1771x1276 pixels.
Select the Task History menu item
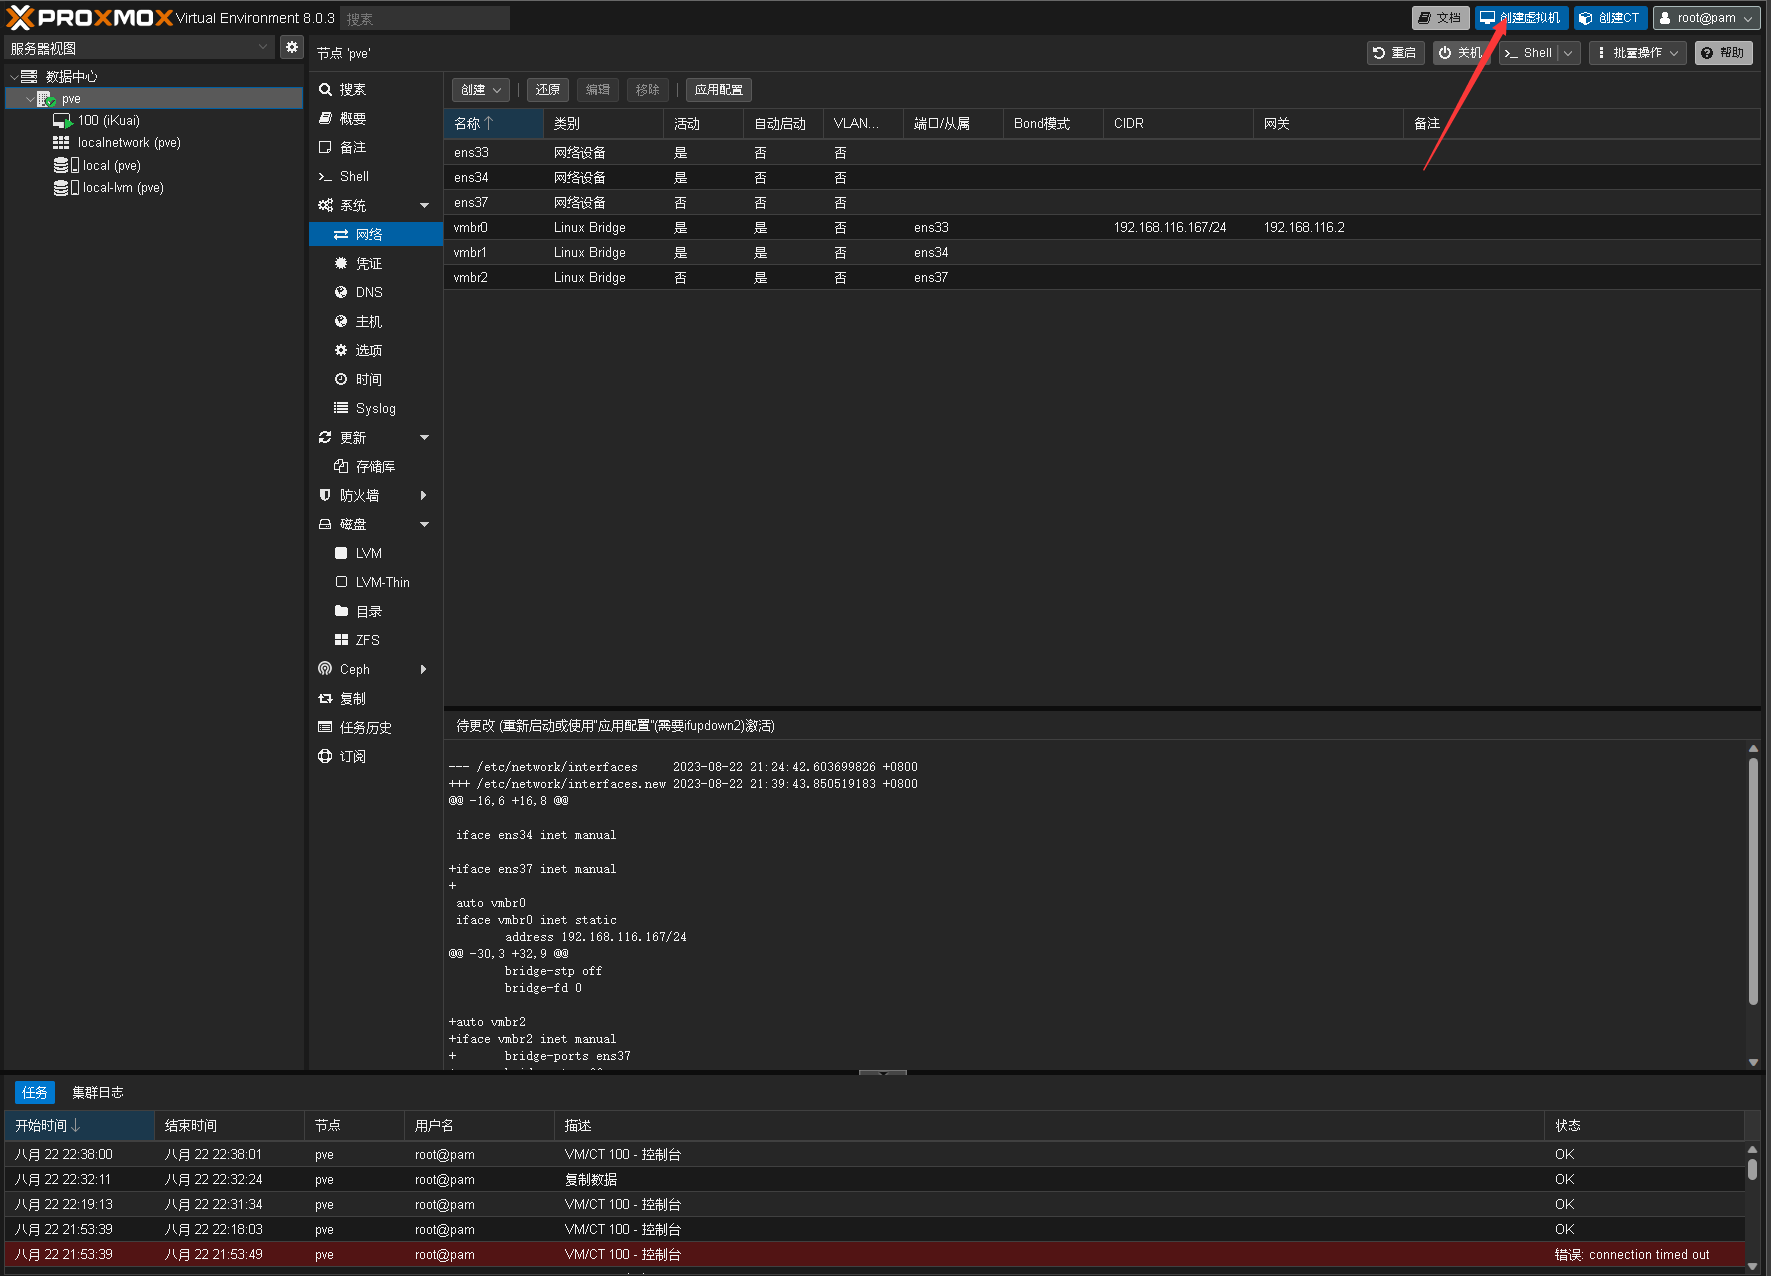[x=365, y=727]
